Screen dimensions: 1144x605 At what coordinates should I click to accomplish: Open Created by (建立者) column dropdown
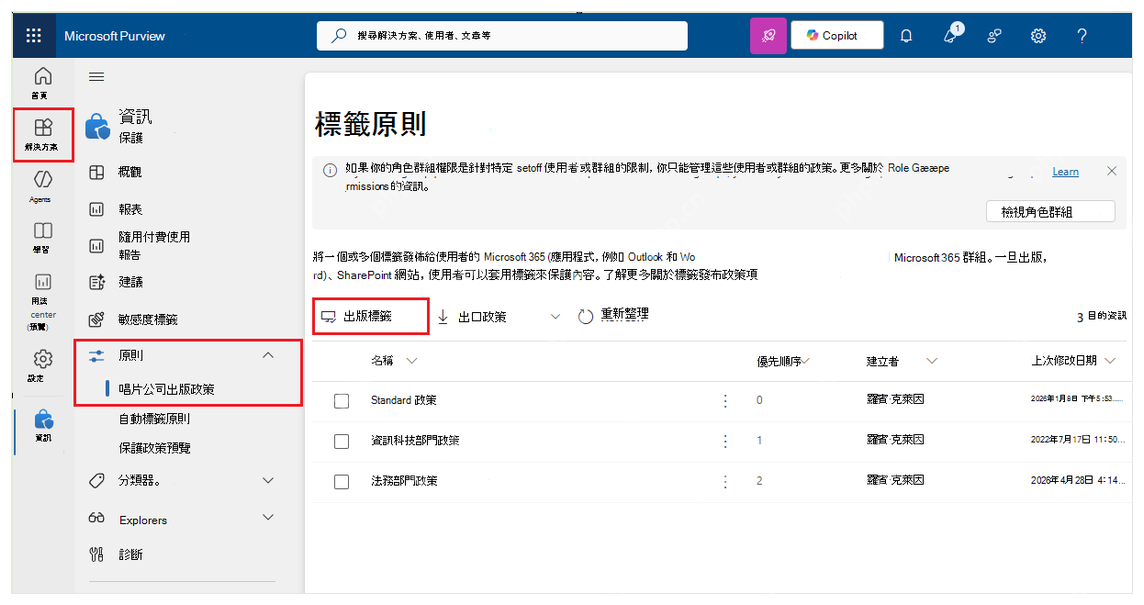pos(932,361)
